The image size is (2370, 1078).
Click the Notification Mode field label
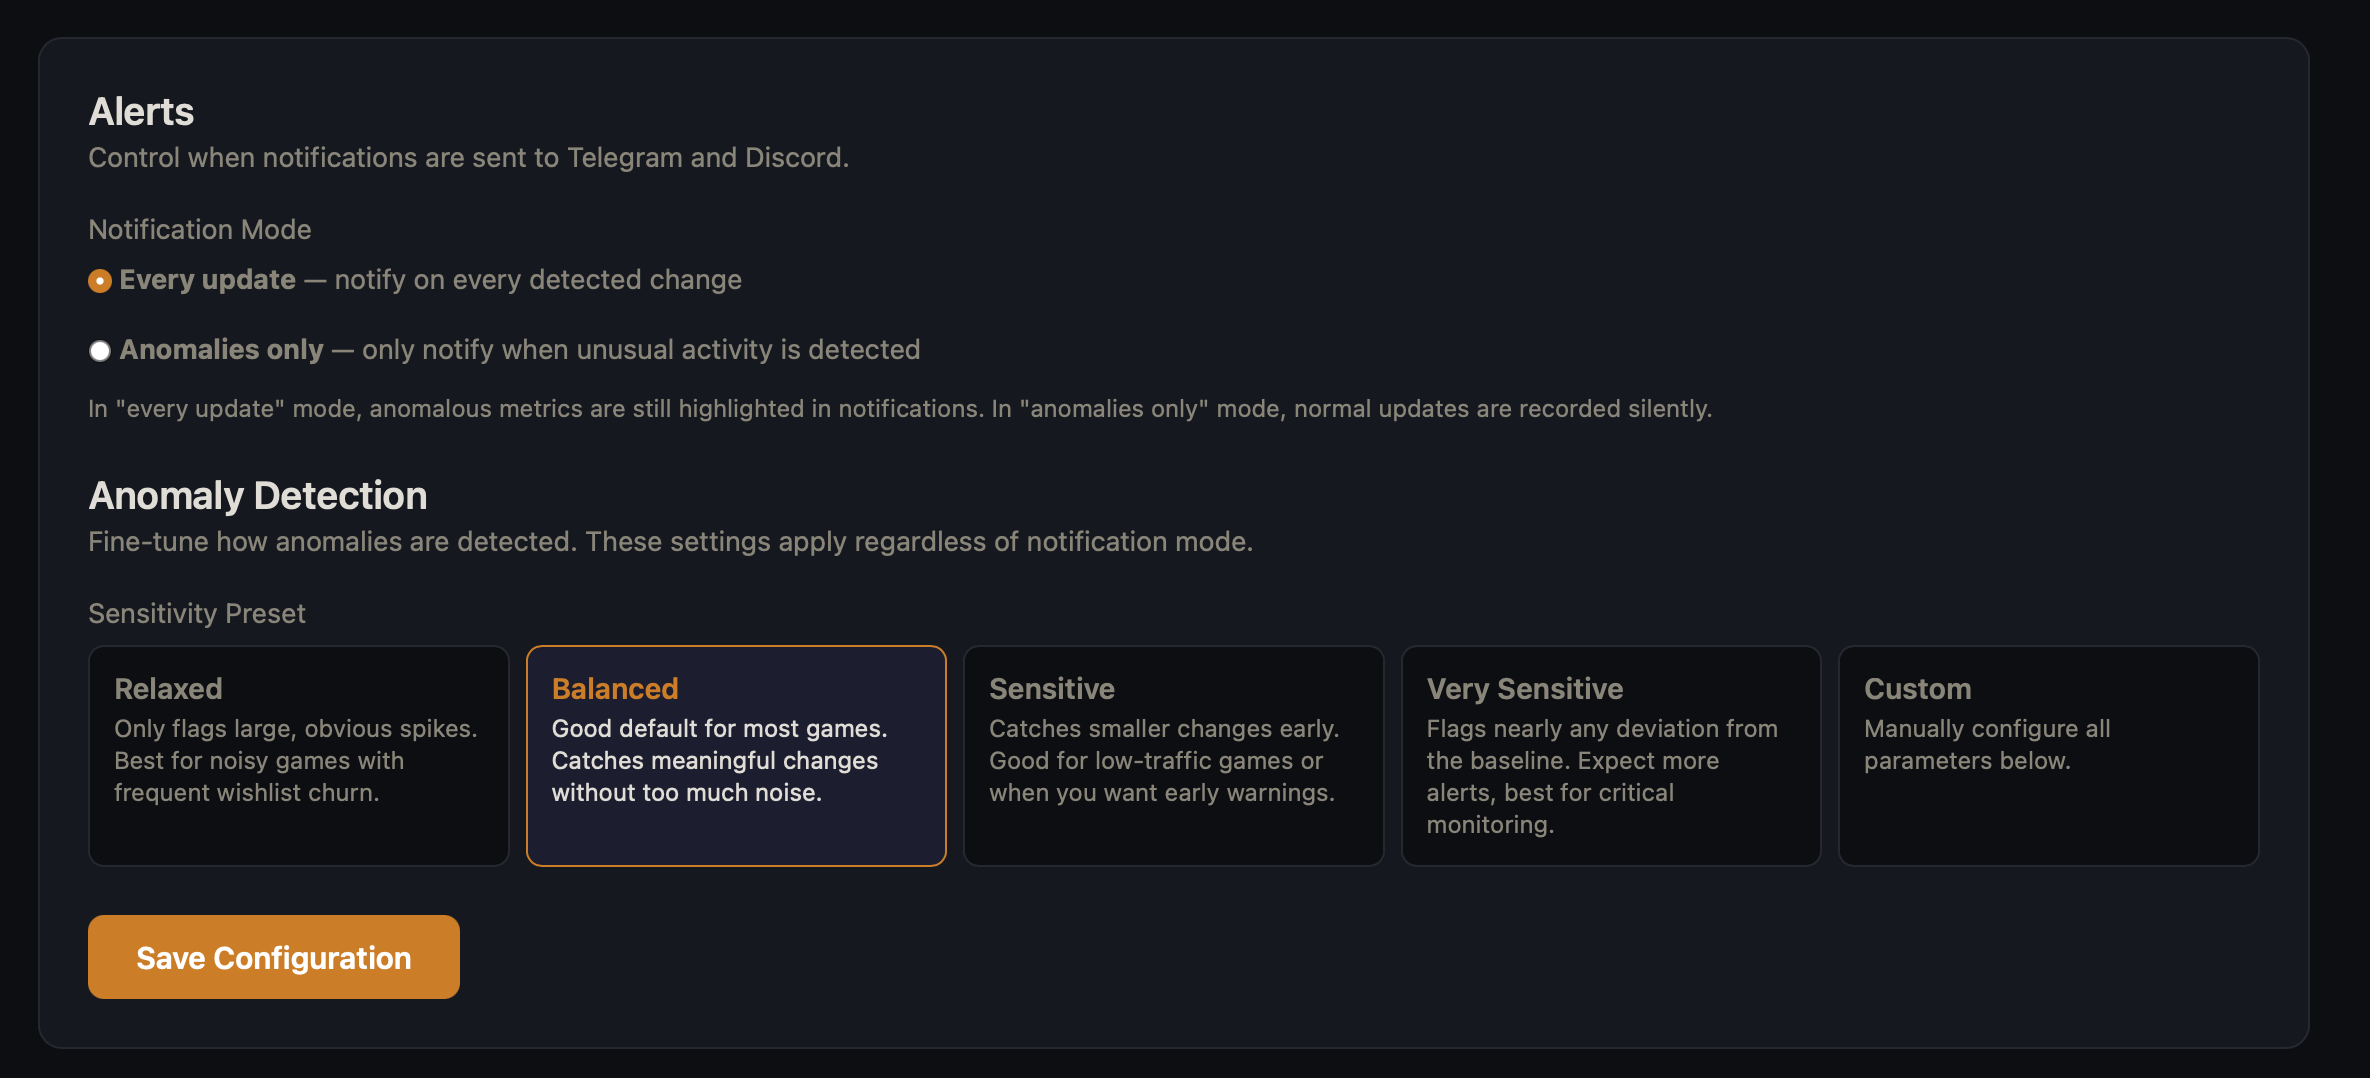pos(200,230)
